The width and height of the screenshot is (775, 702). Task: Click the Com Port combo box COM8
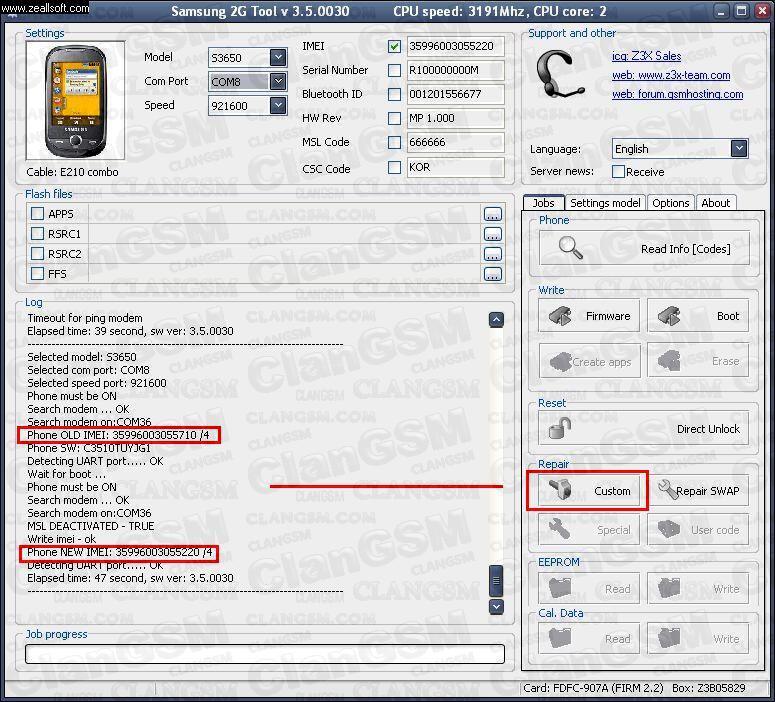(x=247, y=81)
